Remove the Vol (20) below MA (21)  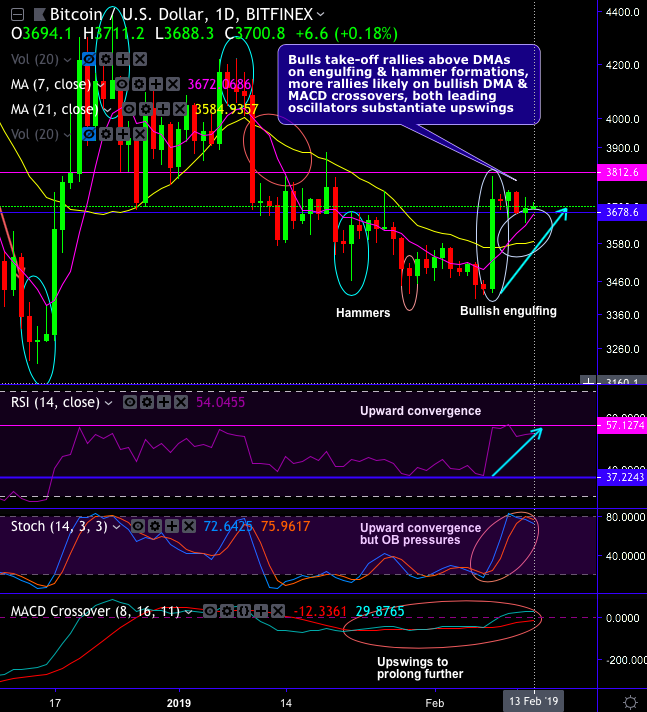pyautogui.click(x=140, y=134)
